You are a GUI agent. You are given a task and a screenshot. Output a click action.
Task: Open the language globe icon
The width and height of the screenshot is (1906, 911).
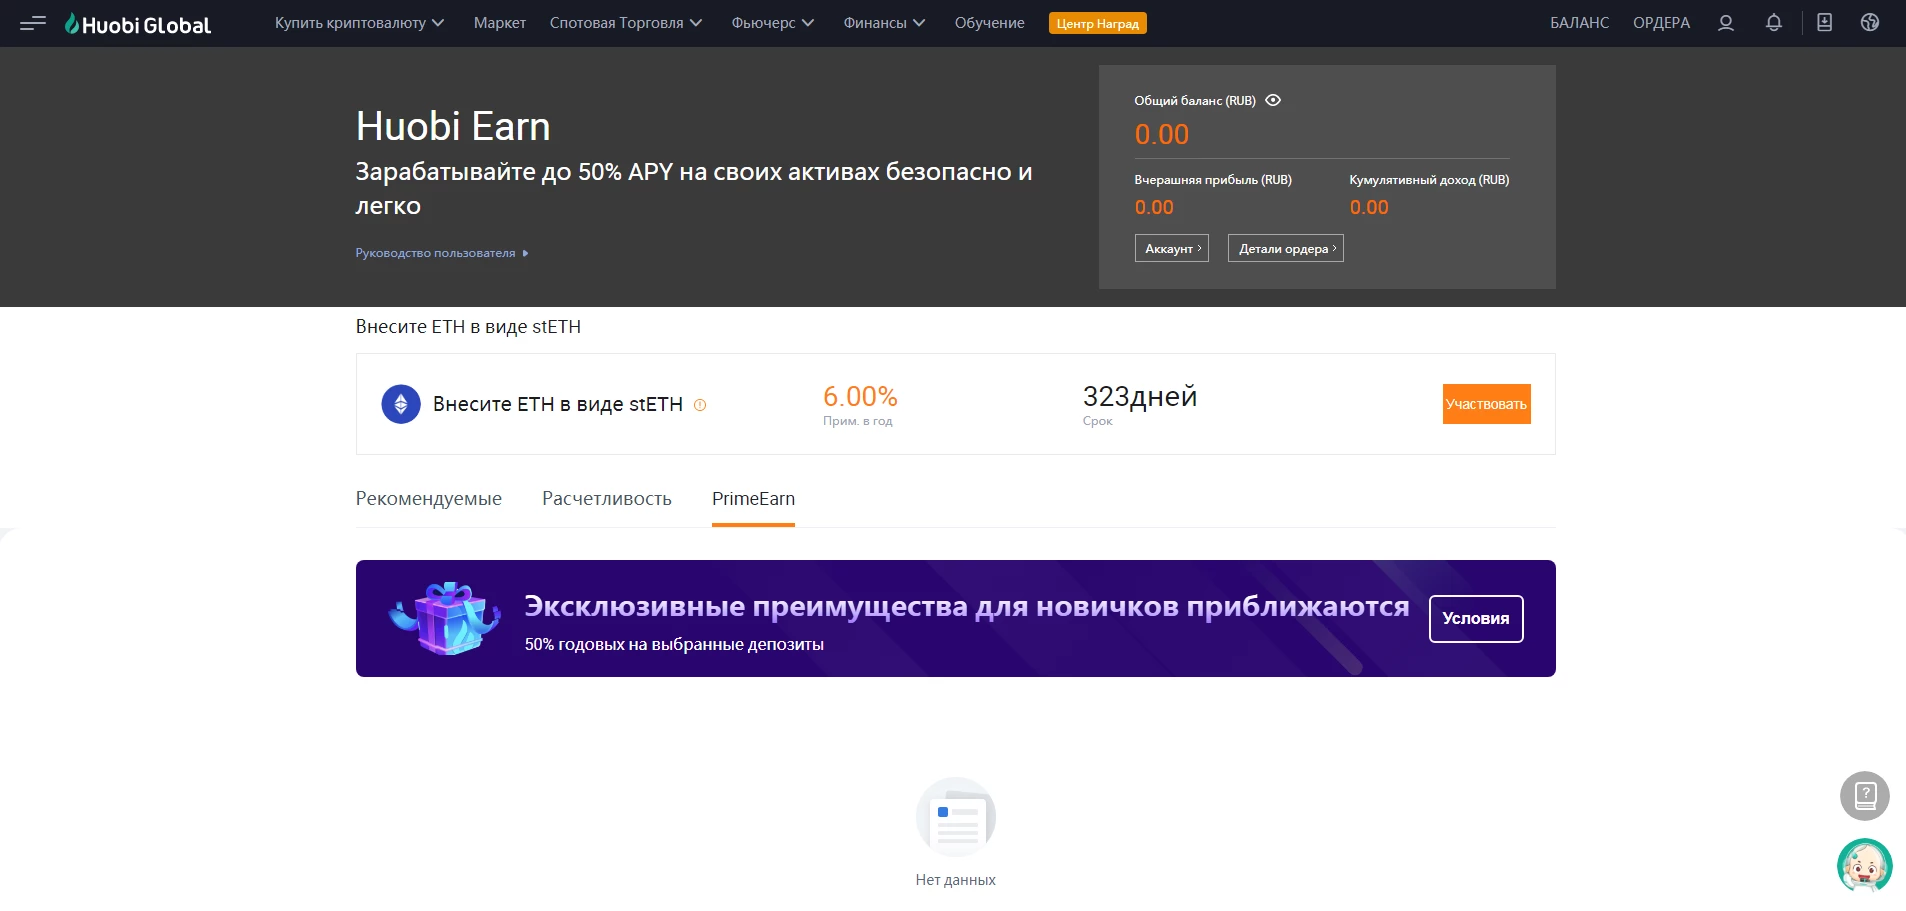click(1869, 22)
